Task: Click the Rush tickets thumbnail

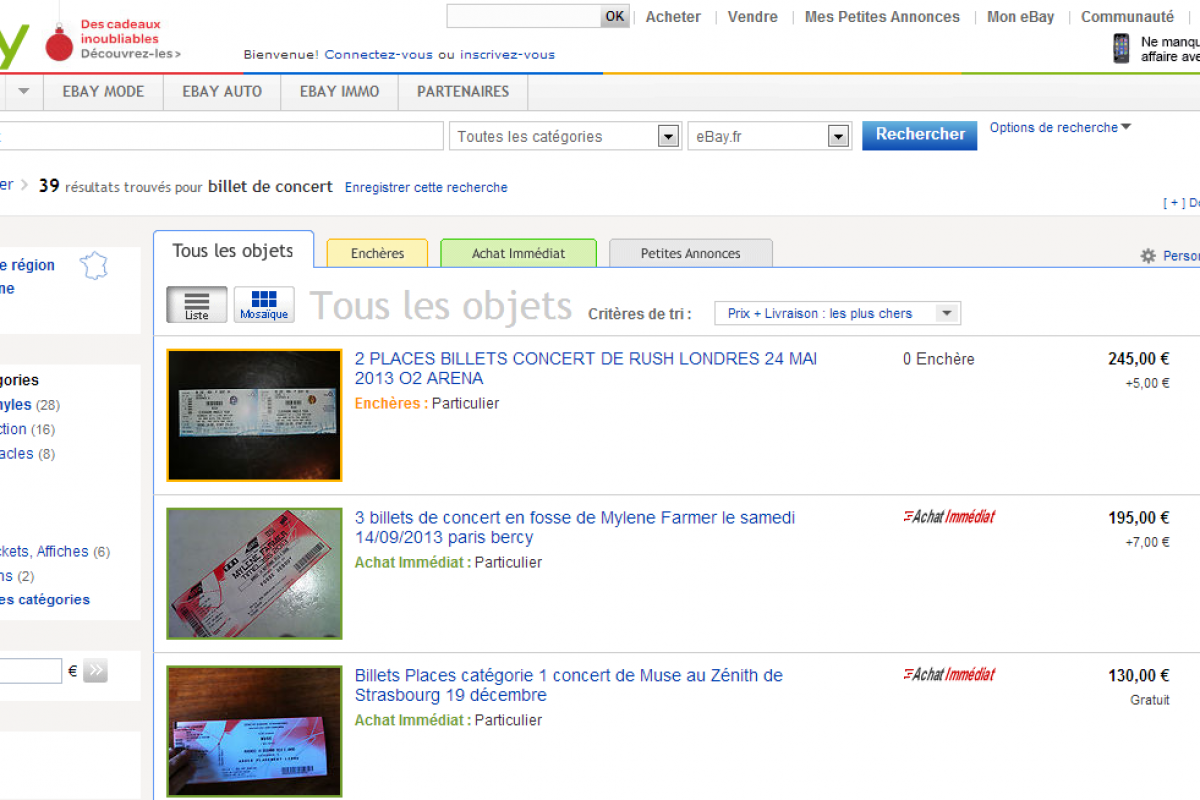Action: (x=254, y=415)
